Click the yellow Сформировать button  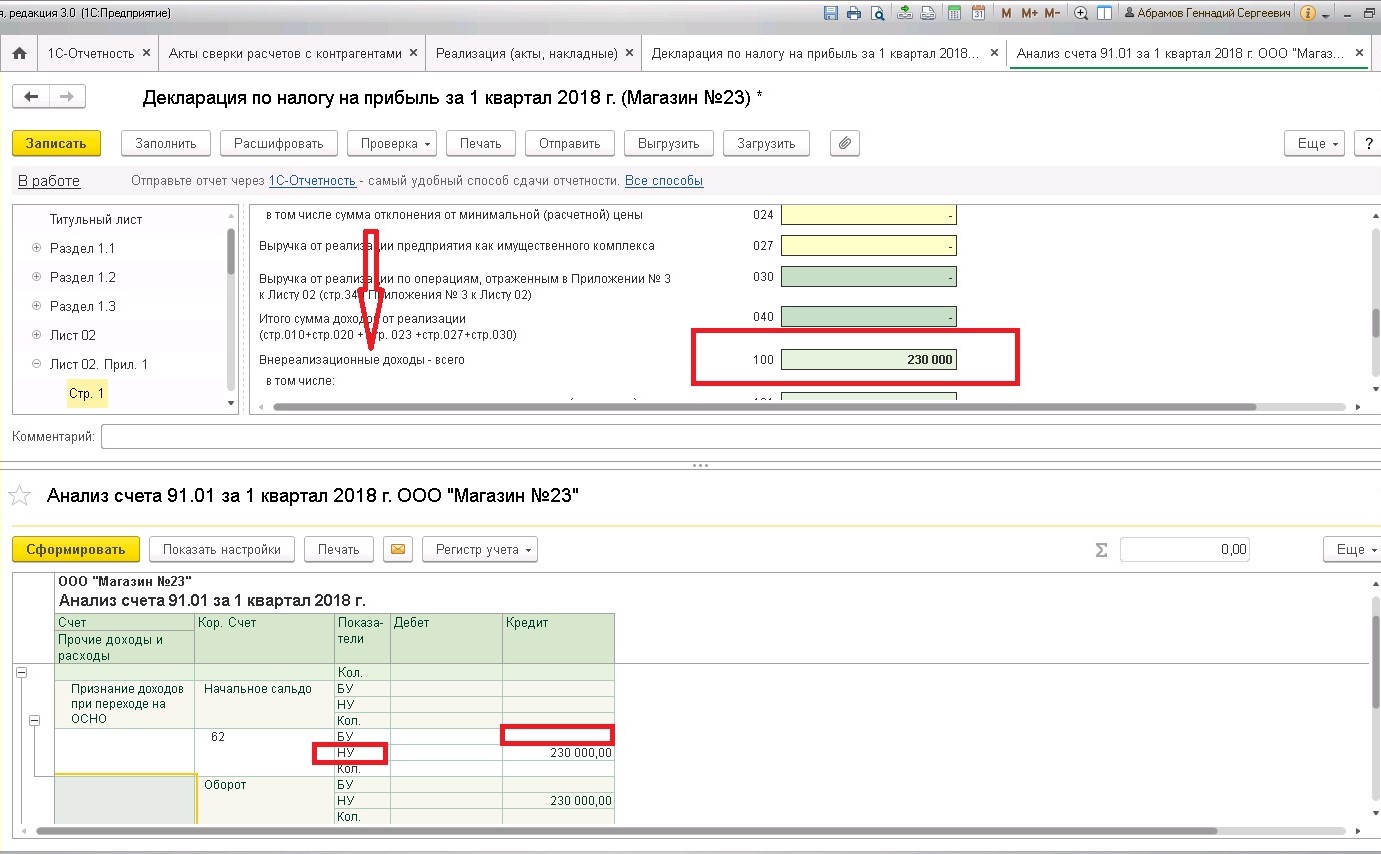[76, 549]
